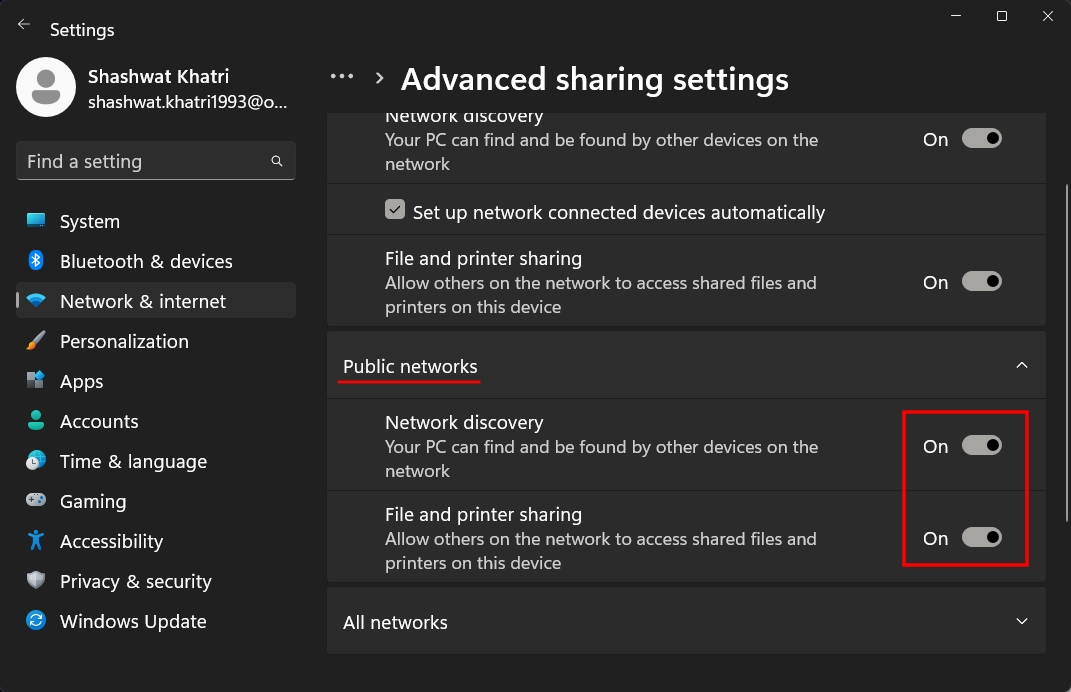Click the Windows Update refresh icon
The width and height of the screenshot is (1071, 692).
tap(36, 621)
